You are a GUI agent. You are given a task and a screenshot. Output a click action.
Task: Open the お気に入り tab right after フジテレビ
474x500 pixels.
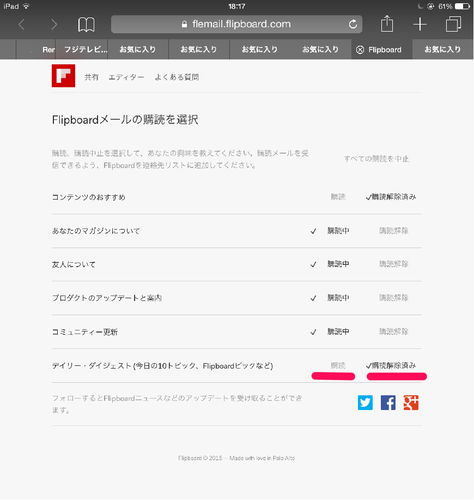tap(138, 49)
